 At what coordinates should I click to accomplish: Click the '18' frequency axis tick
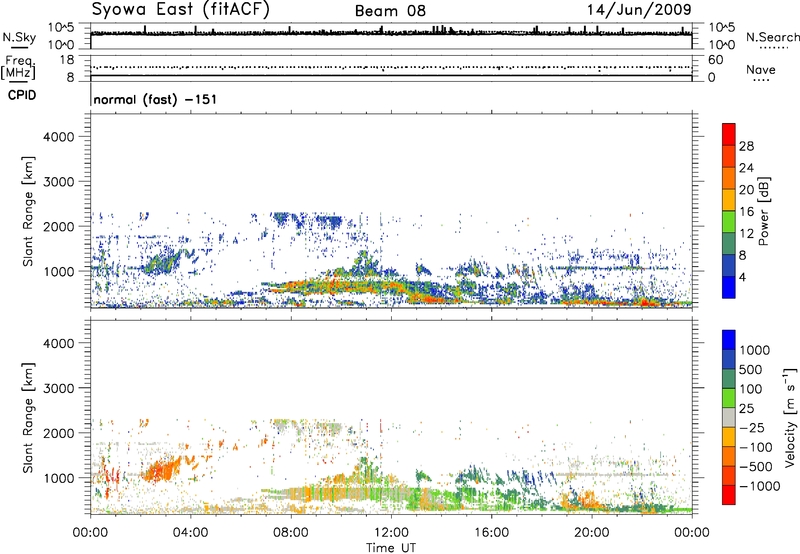[x=67, y=60]
